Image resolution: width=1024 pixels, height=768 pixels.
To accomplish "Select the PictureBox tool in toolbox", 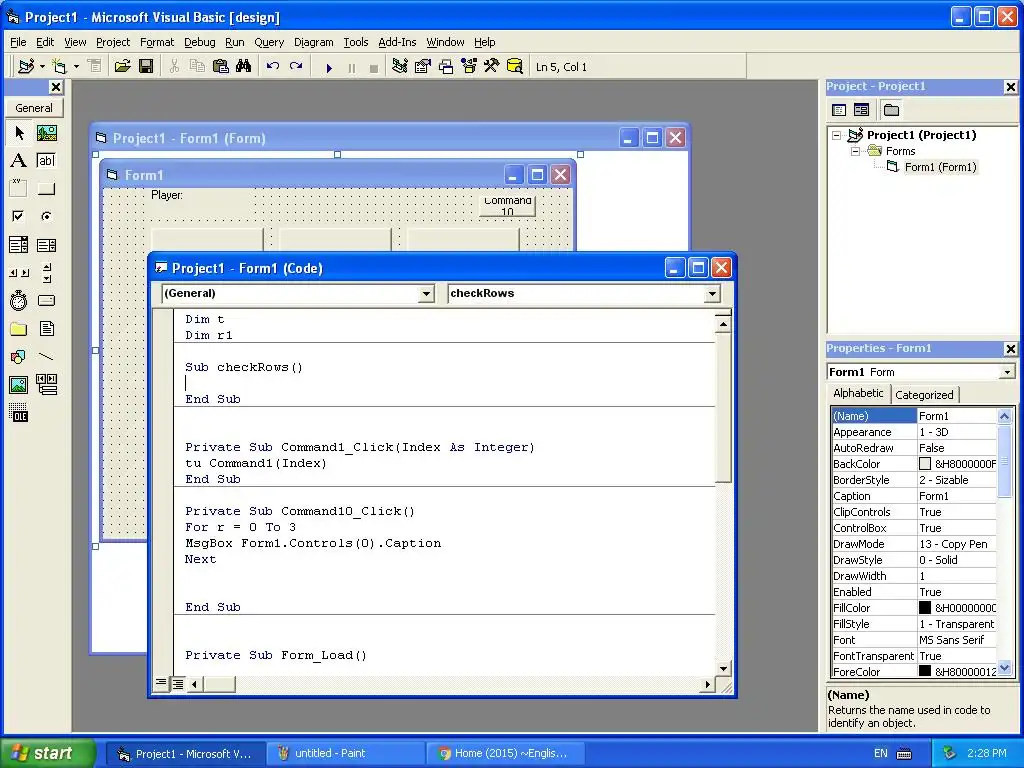I will click(46, 133).
